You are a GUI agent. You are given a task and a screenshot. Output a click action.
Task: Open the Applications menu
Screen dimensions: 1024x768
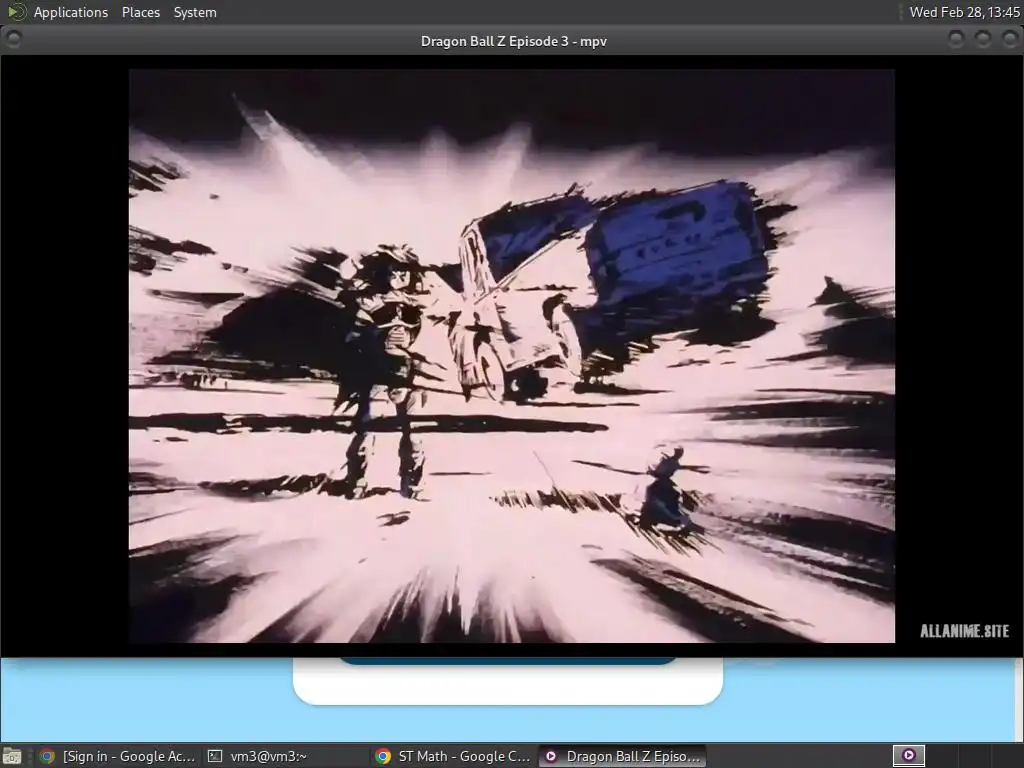click(x=71, y=12)
